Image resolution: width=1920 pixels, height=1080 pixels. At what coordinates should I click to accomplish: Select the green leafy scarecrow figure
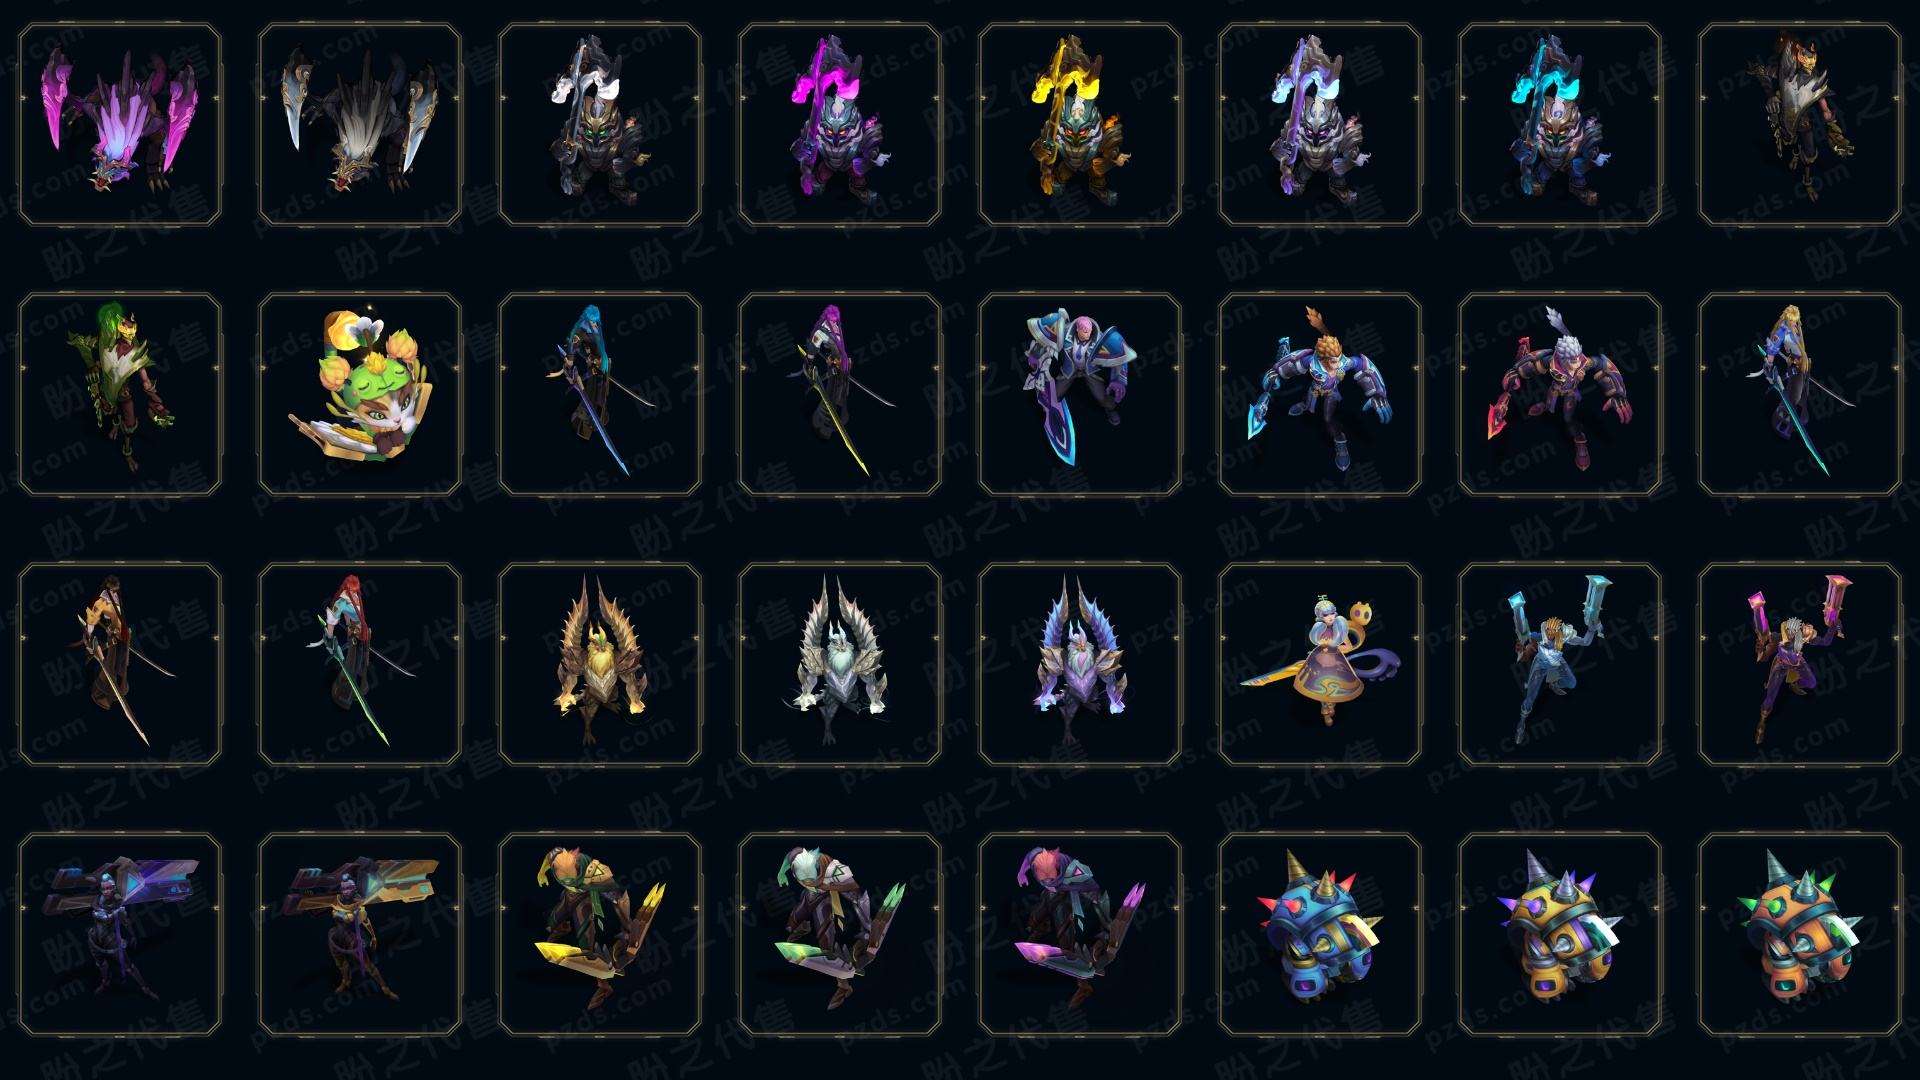tap(120, 394)
